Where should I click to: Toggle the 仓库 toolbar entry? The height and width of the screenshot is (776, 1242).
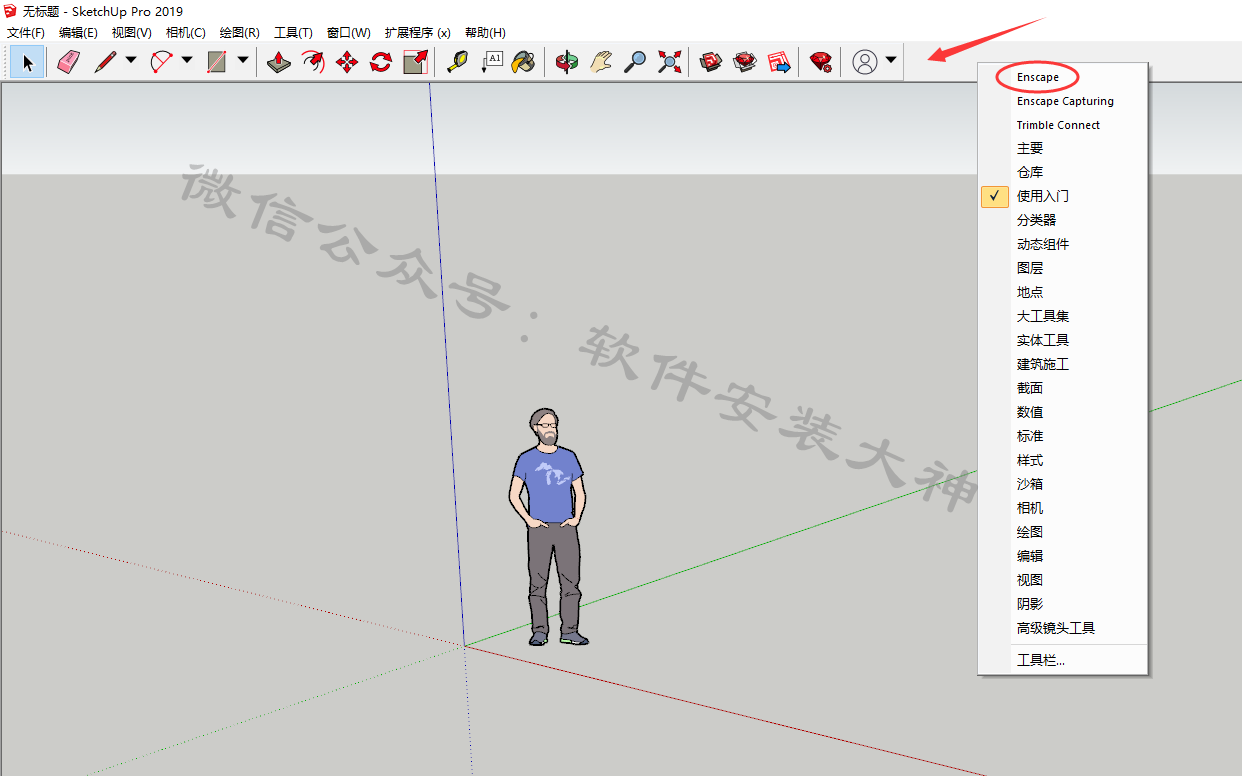(x=1063, y=172)
